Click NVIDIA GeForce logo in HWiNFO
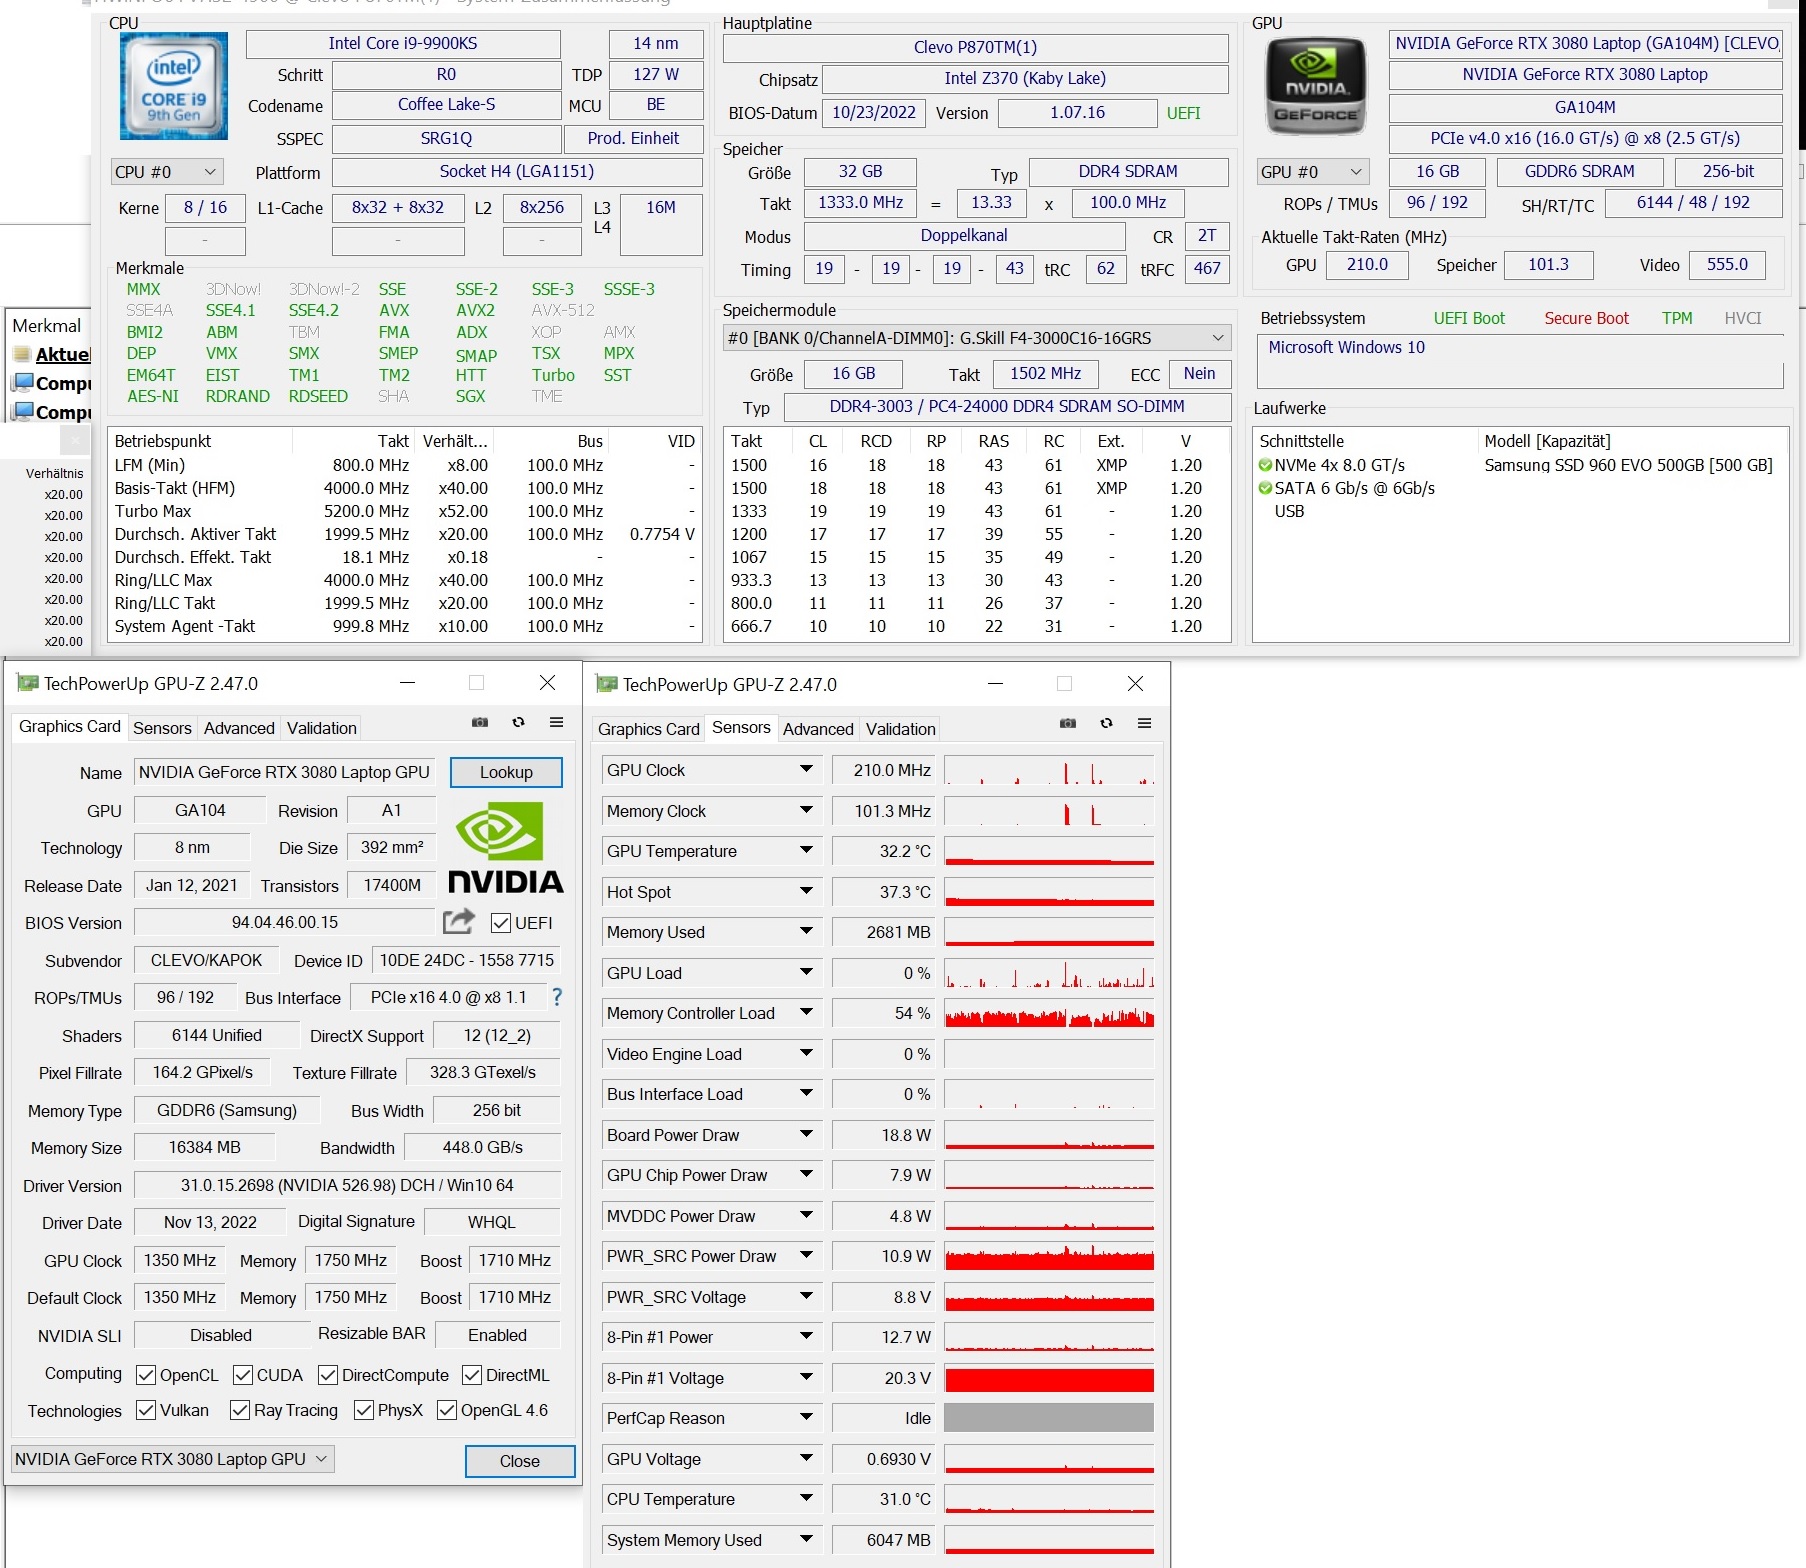Image resolution: width=1806 pixels, height=1568 pixels. 1314,86
